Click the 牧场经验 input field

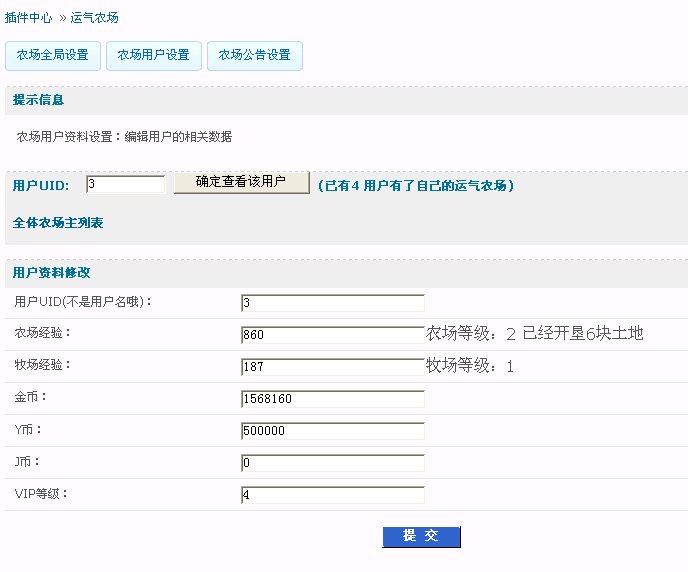(x=332, y=367)
